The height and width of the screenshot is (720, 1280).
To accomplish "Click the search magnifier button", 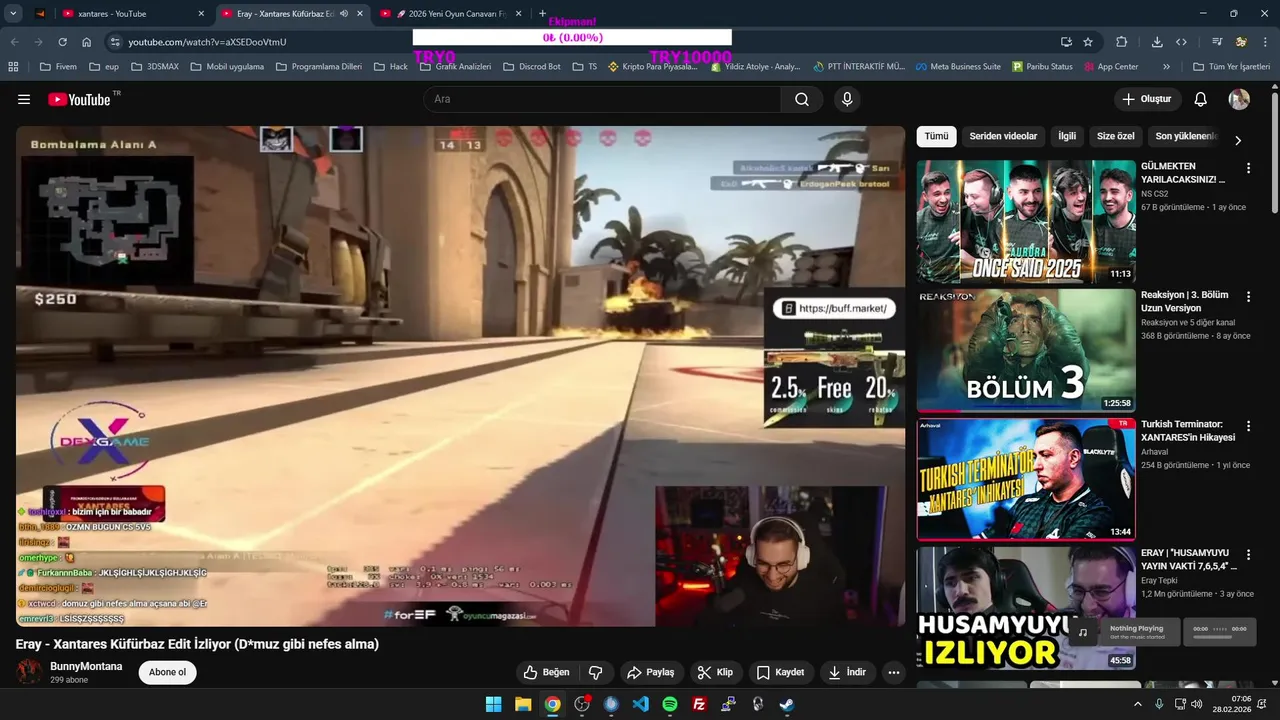I will [802, 99].
